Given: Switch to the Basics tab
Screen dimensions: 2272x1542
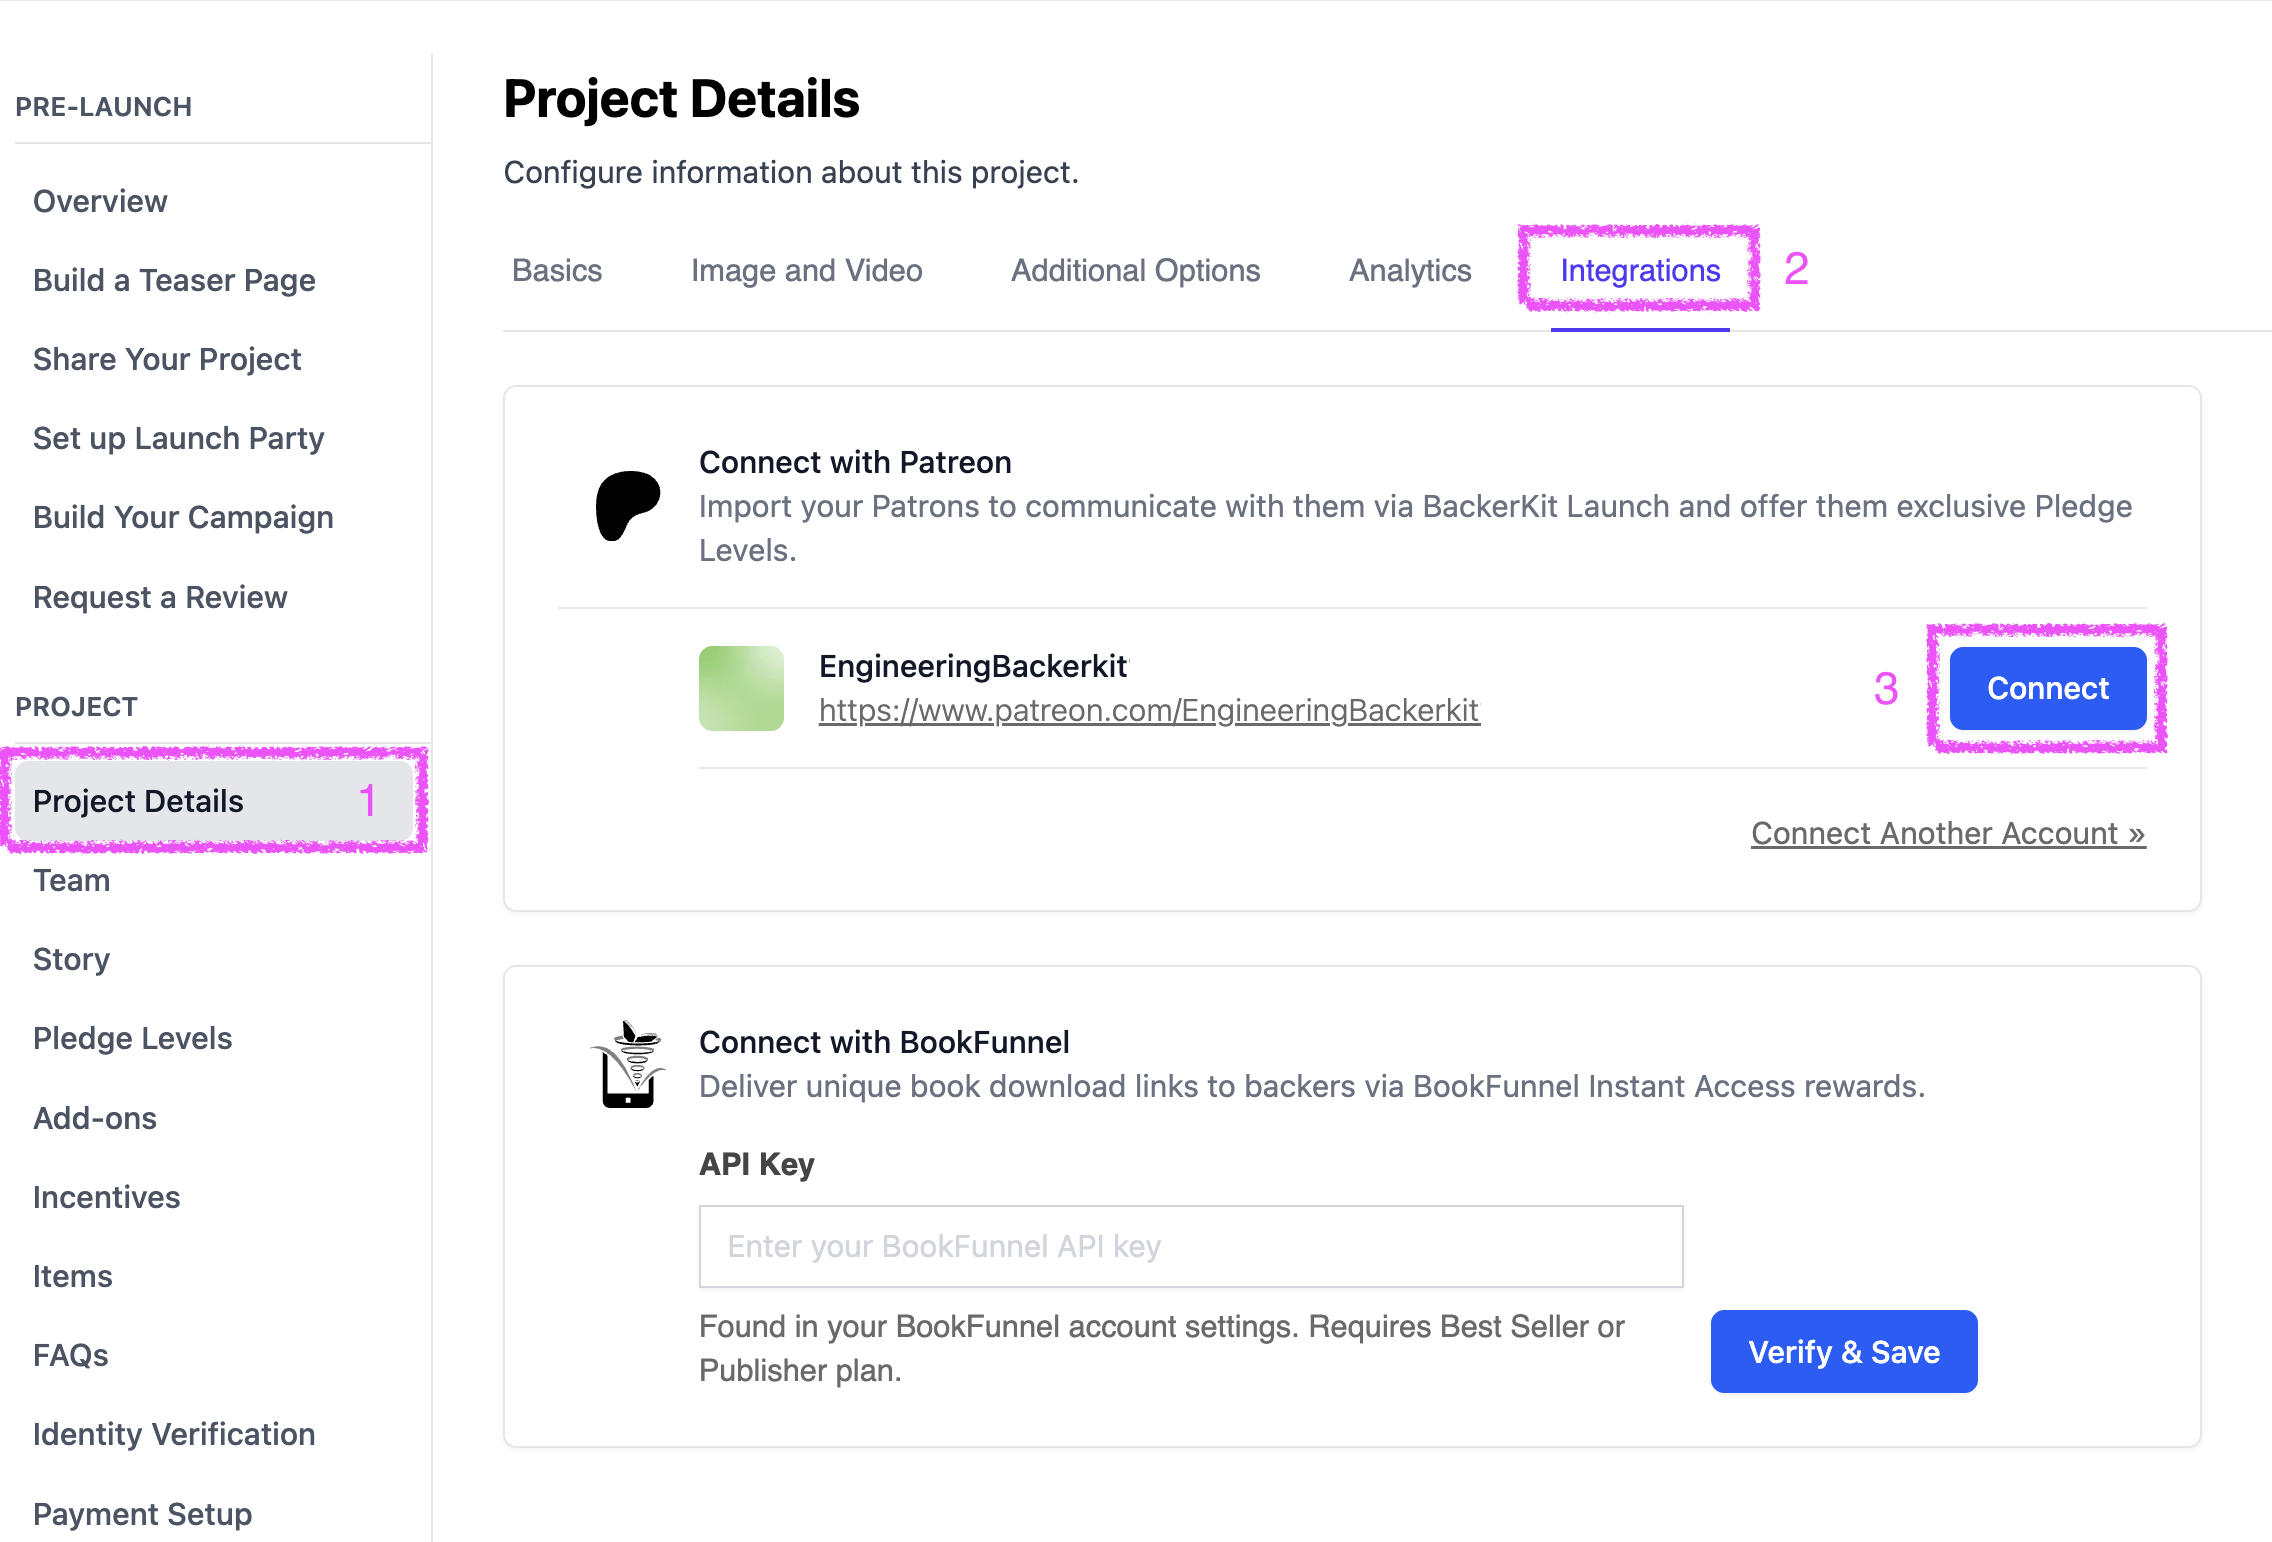Looking at the screenshot, I should pyautogui.click(x=557, y=270).
